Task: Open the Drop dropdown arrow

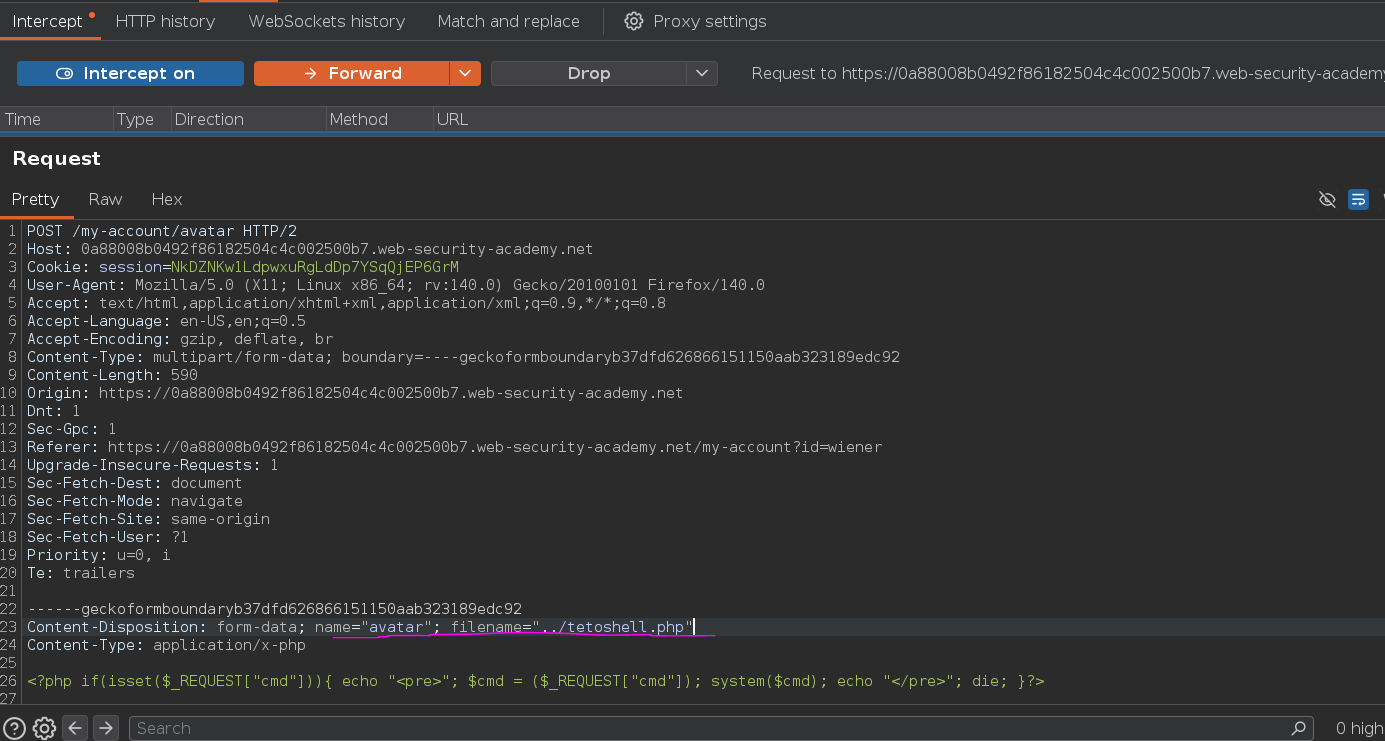Action: [702, 73]
